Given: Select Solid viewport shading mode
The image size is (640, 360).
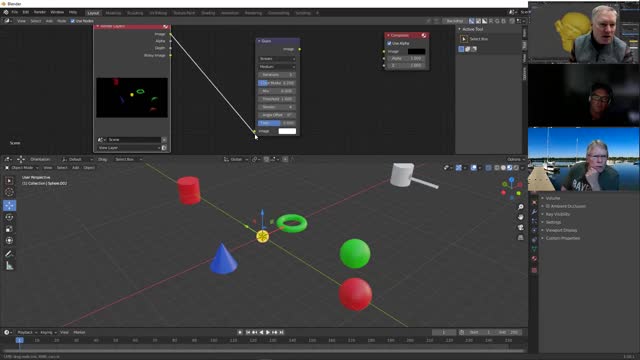Looking at the screenshot, I should pos(503,168).
